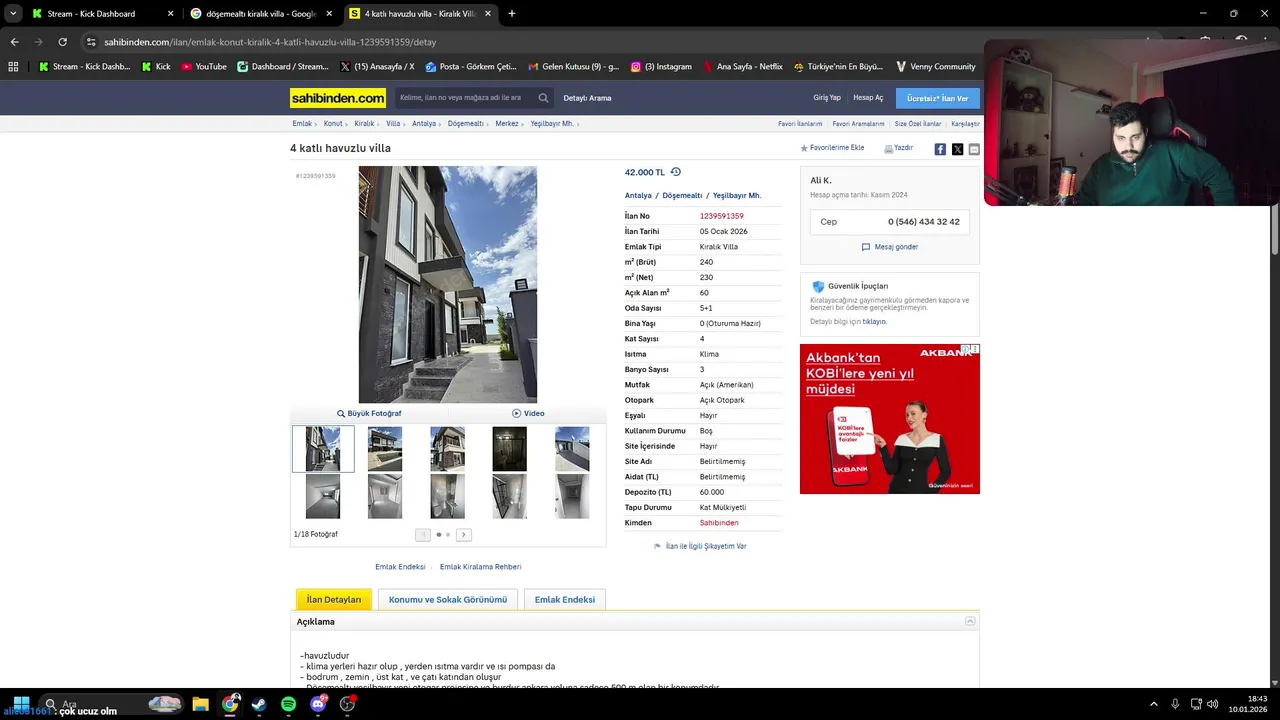Click the search magnifier icon in header

pos(543,98)
